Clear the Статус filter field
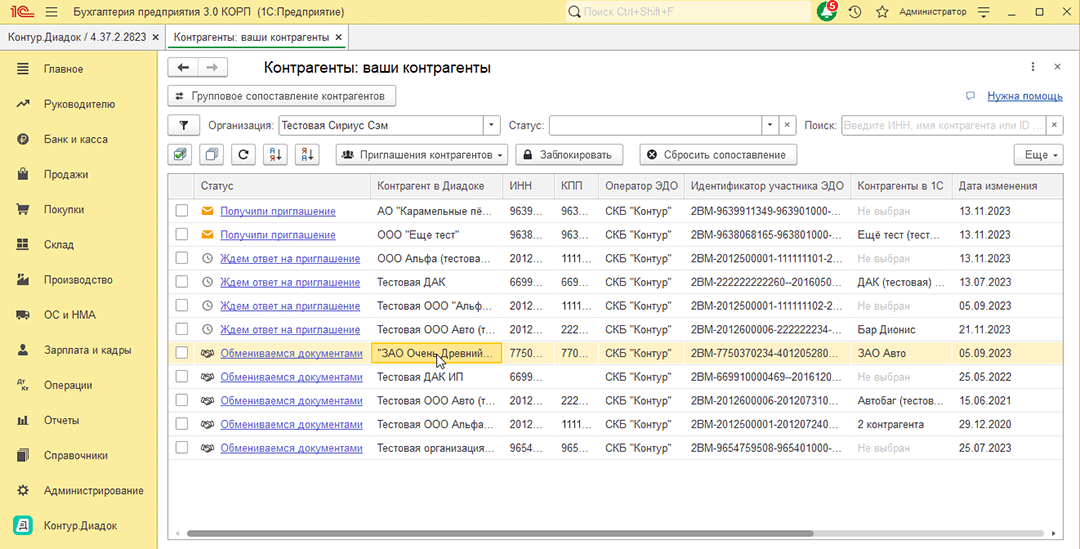The height and width of the screenshot is (549, 1080). 787,125
